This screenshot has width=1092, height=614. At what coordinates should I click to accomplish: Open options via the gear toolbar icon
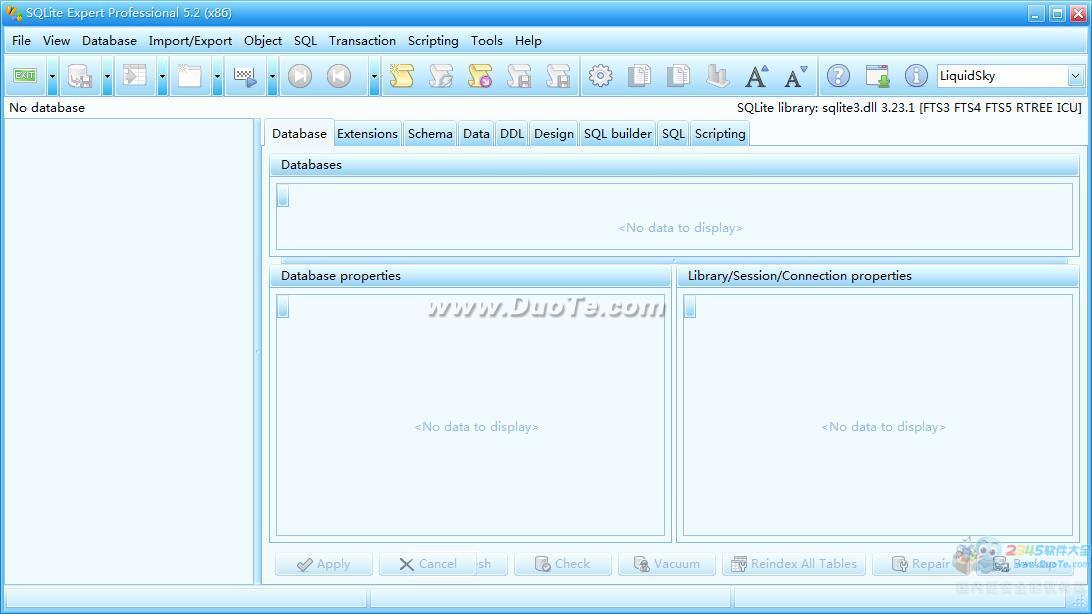(x=600, y=76)
